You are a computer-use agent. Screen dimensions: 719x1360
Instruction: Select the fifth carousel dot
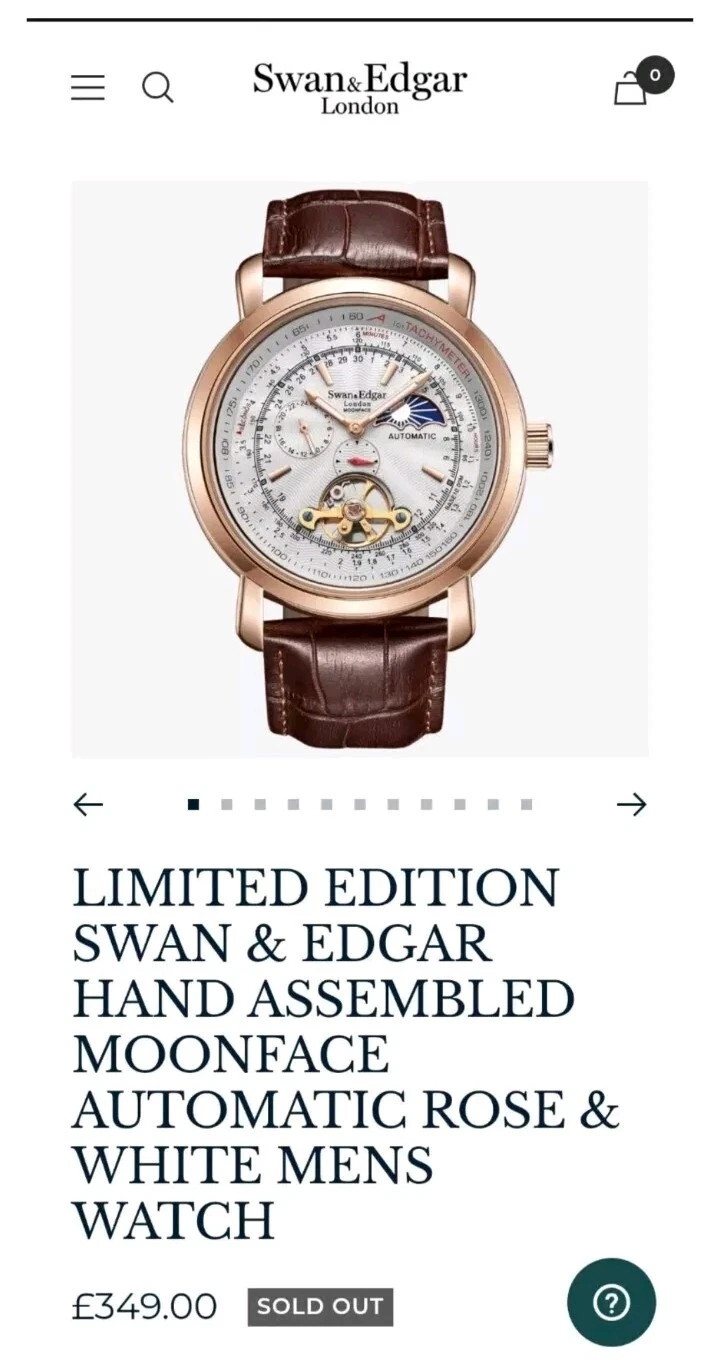(x=326, y=804)
